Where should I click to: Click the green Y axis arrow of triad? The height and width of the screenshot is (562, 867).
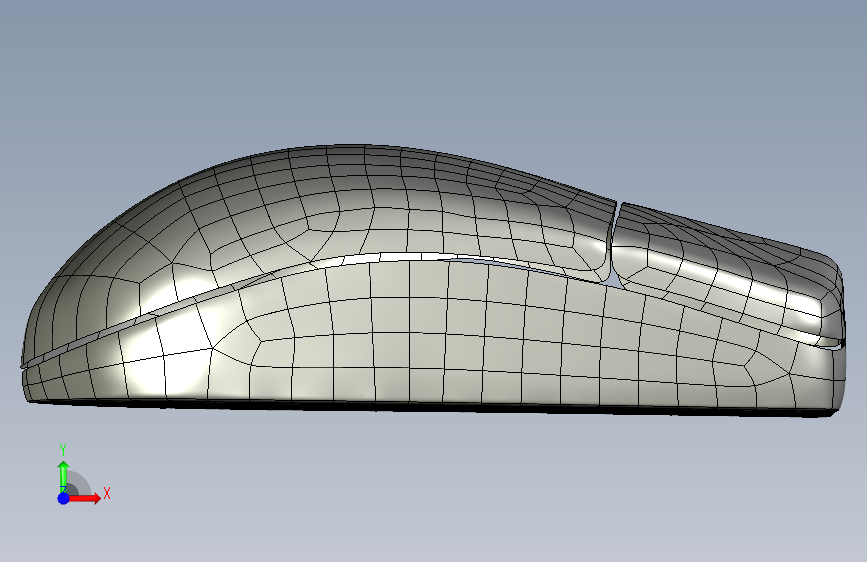tap(64, 476)
